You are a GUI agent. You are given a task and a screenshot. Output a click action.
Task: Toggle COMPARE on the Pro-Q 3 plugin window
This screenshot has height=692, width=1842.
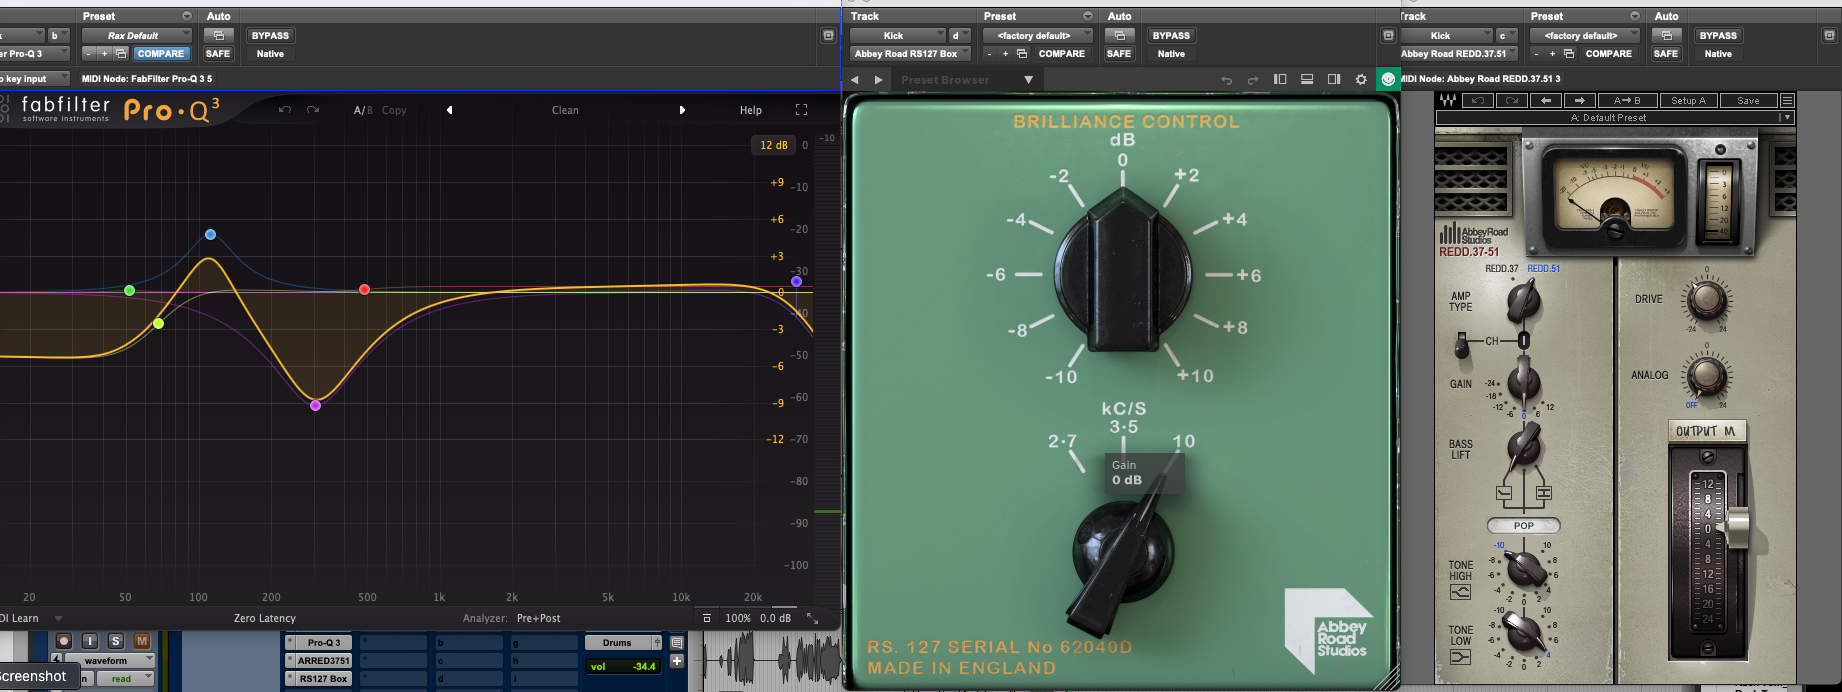coord(160,54)
